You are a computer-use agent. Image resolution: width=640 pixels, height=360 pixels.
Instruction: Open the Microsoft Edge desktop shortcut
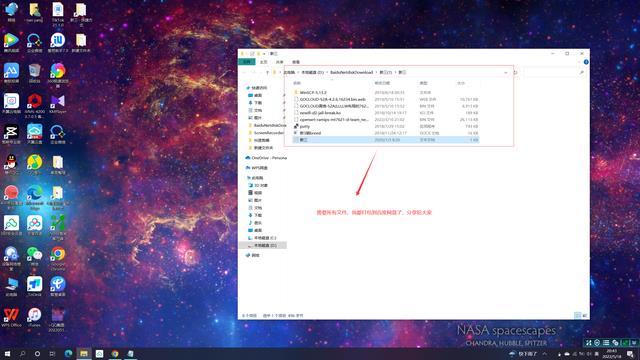tap(35, 198)
